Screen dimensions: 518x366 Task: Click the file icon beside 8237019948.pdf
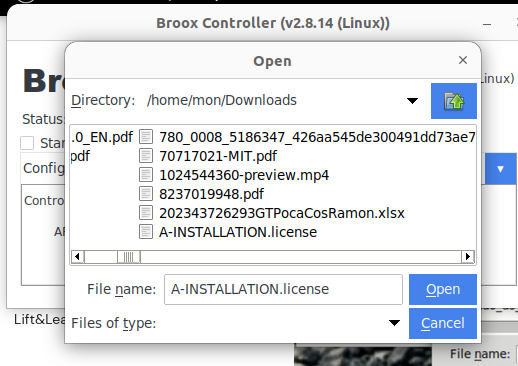click(x=146, y=194)
